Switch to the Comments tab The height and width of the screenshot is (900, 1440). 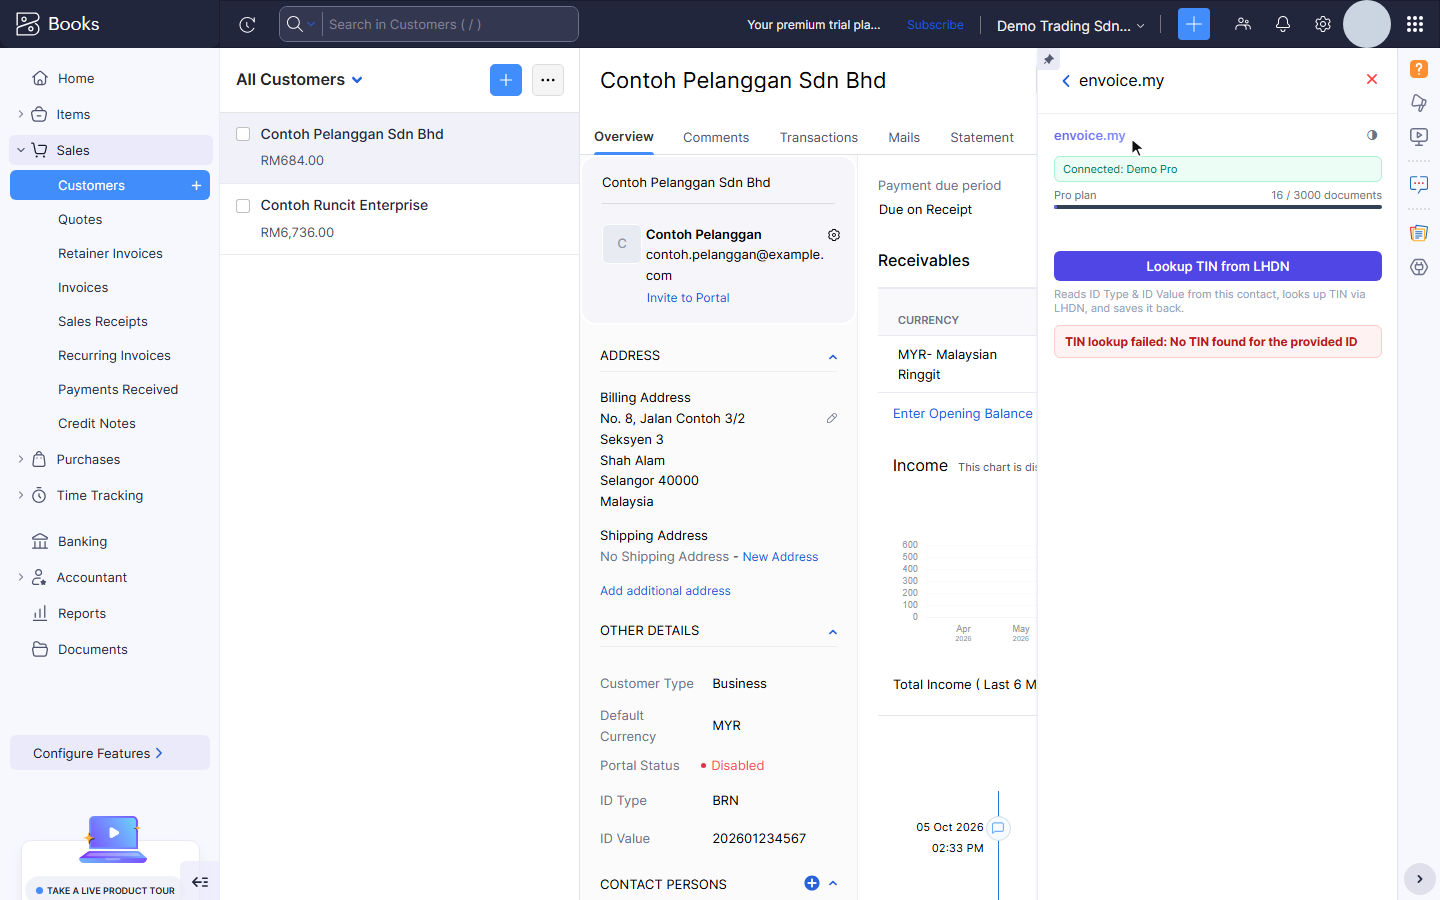(x=716, y=137)
